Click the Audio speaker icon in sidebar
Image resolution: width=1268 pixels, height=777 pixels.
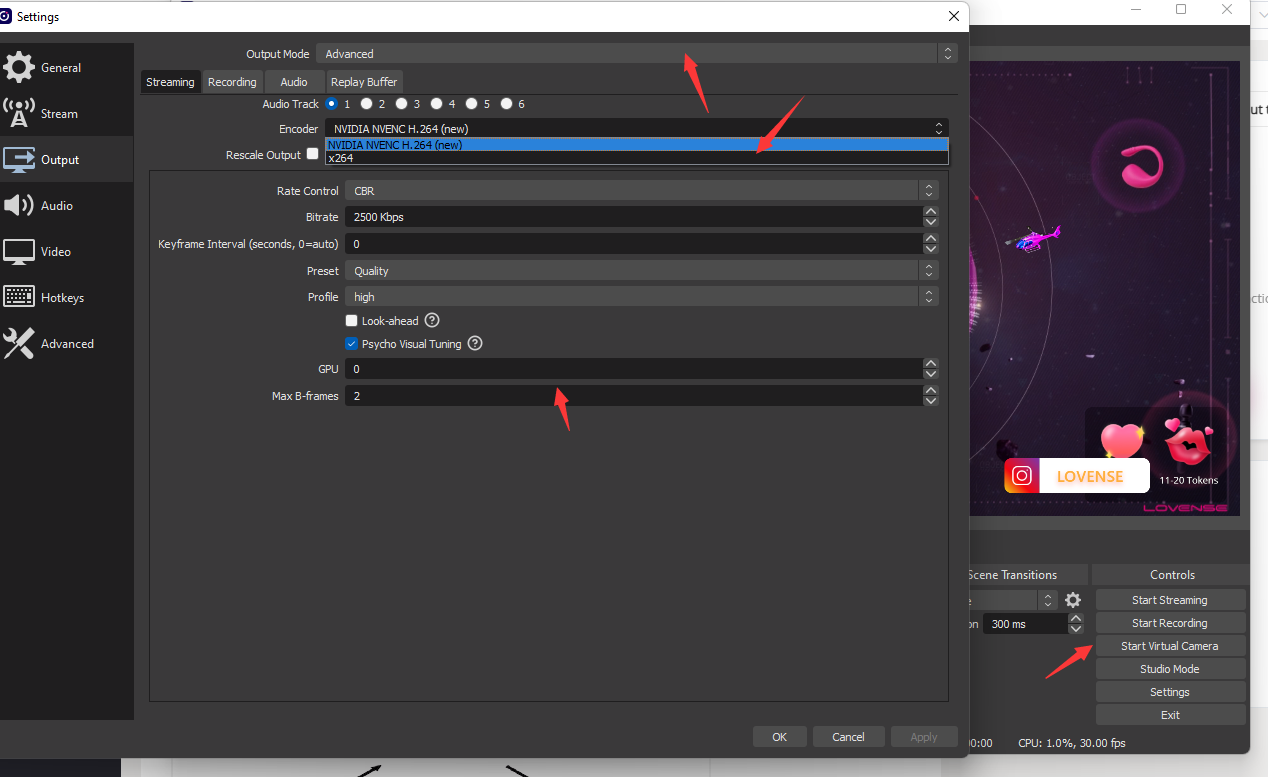pos(19,206)
